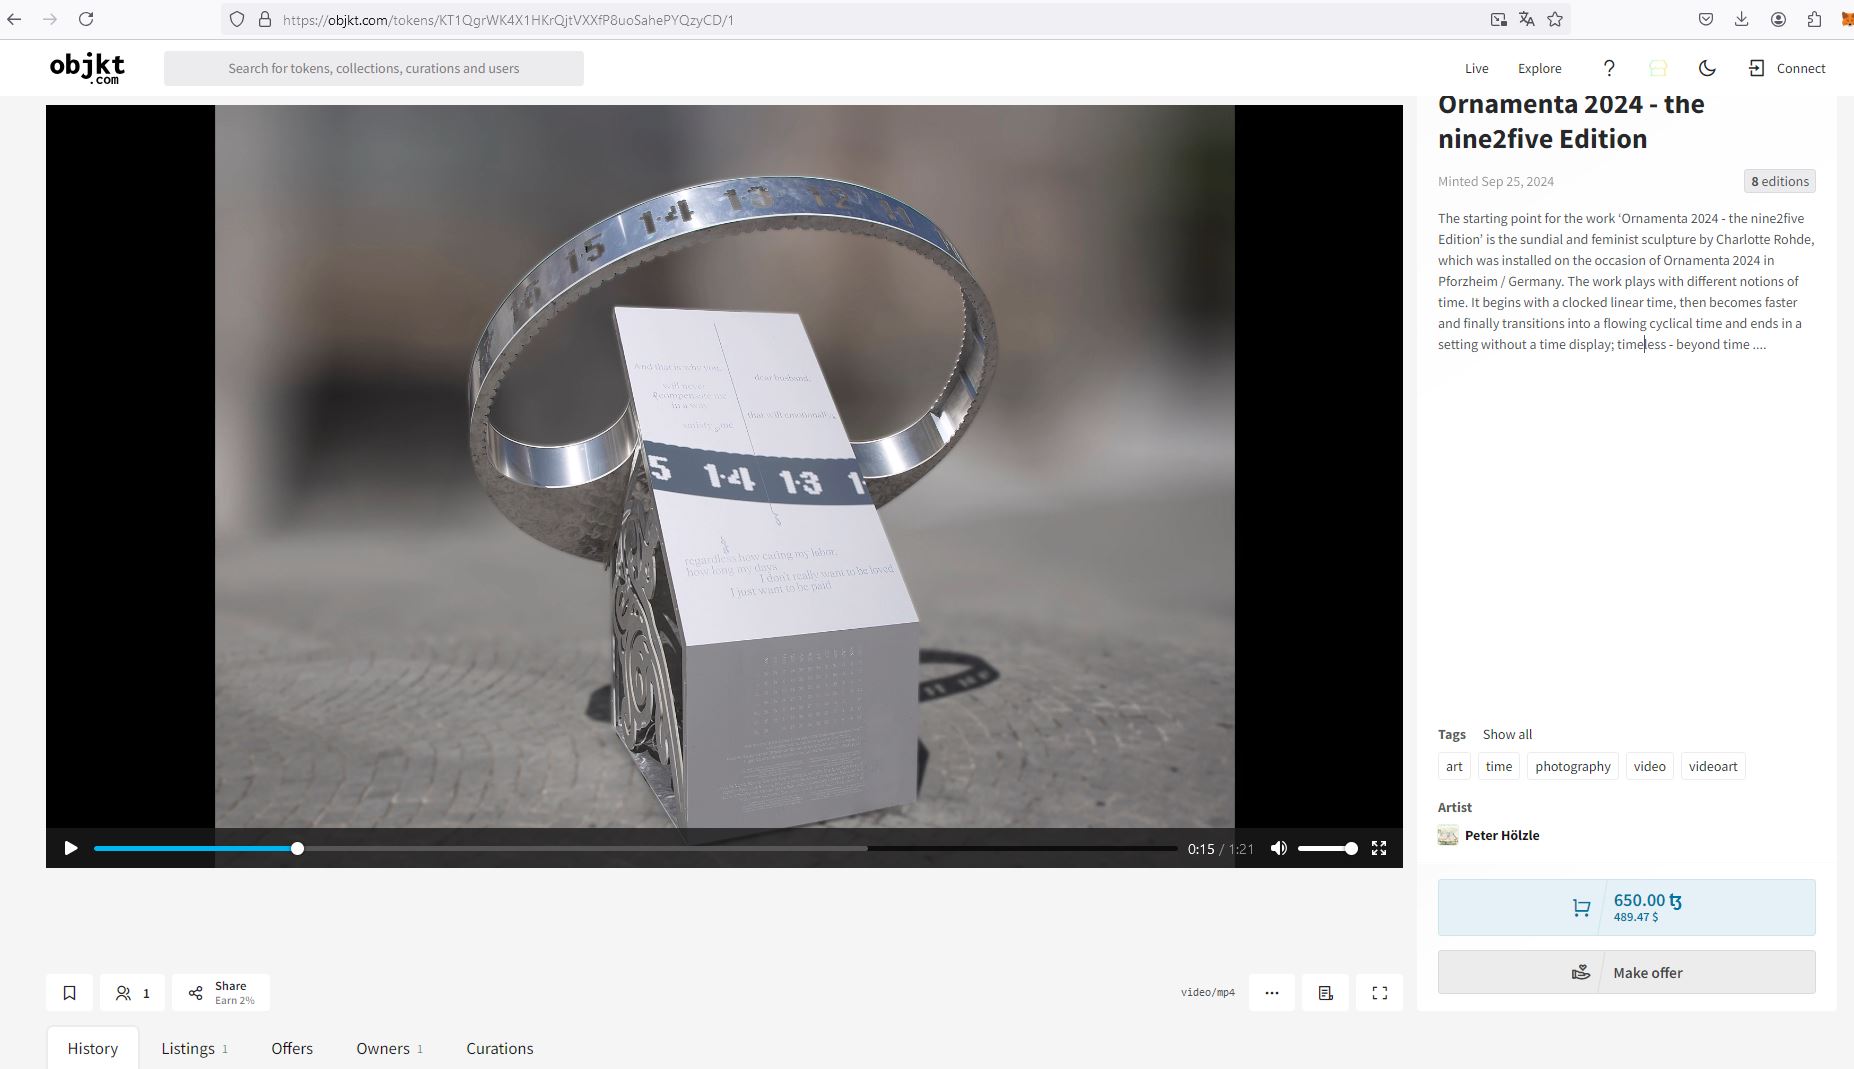Open the browser account profile icon
This screenshot has width=1854, height=1069.
(1778, 19)
